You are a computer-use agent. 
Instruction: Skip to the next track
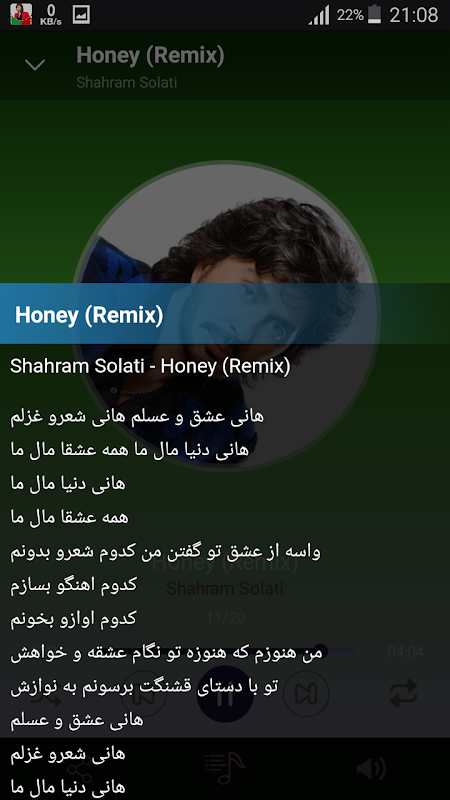coord(306,694)
